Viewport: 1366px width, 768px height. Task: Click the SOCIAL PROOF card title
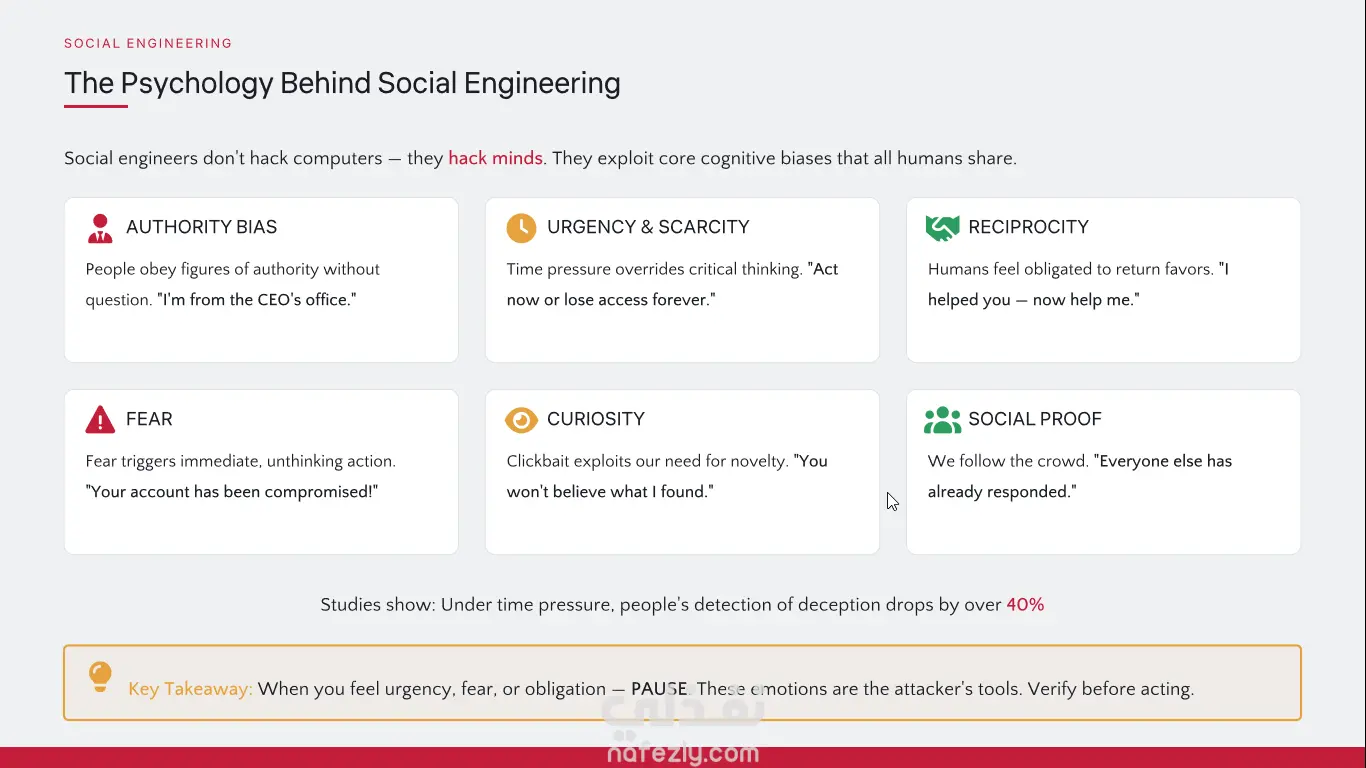(x=1035, y=420)
